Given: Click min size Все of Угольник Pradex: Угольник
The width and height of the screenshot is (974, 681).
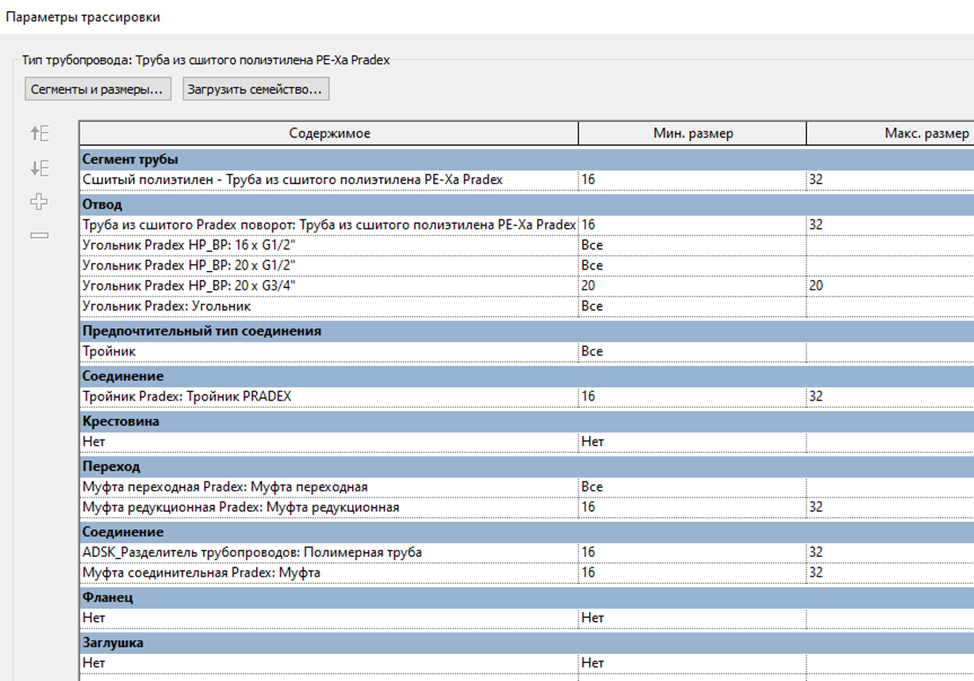Looking at the screenshot, I should [693, 306].
